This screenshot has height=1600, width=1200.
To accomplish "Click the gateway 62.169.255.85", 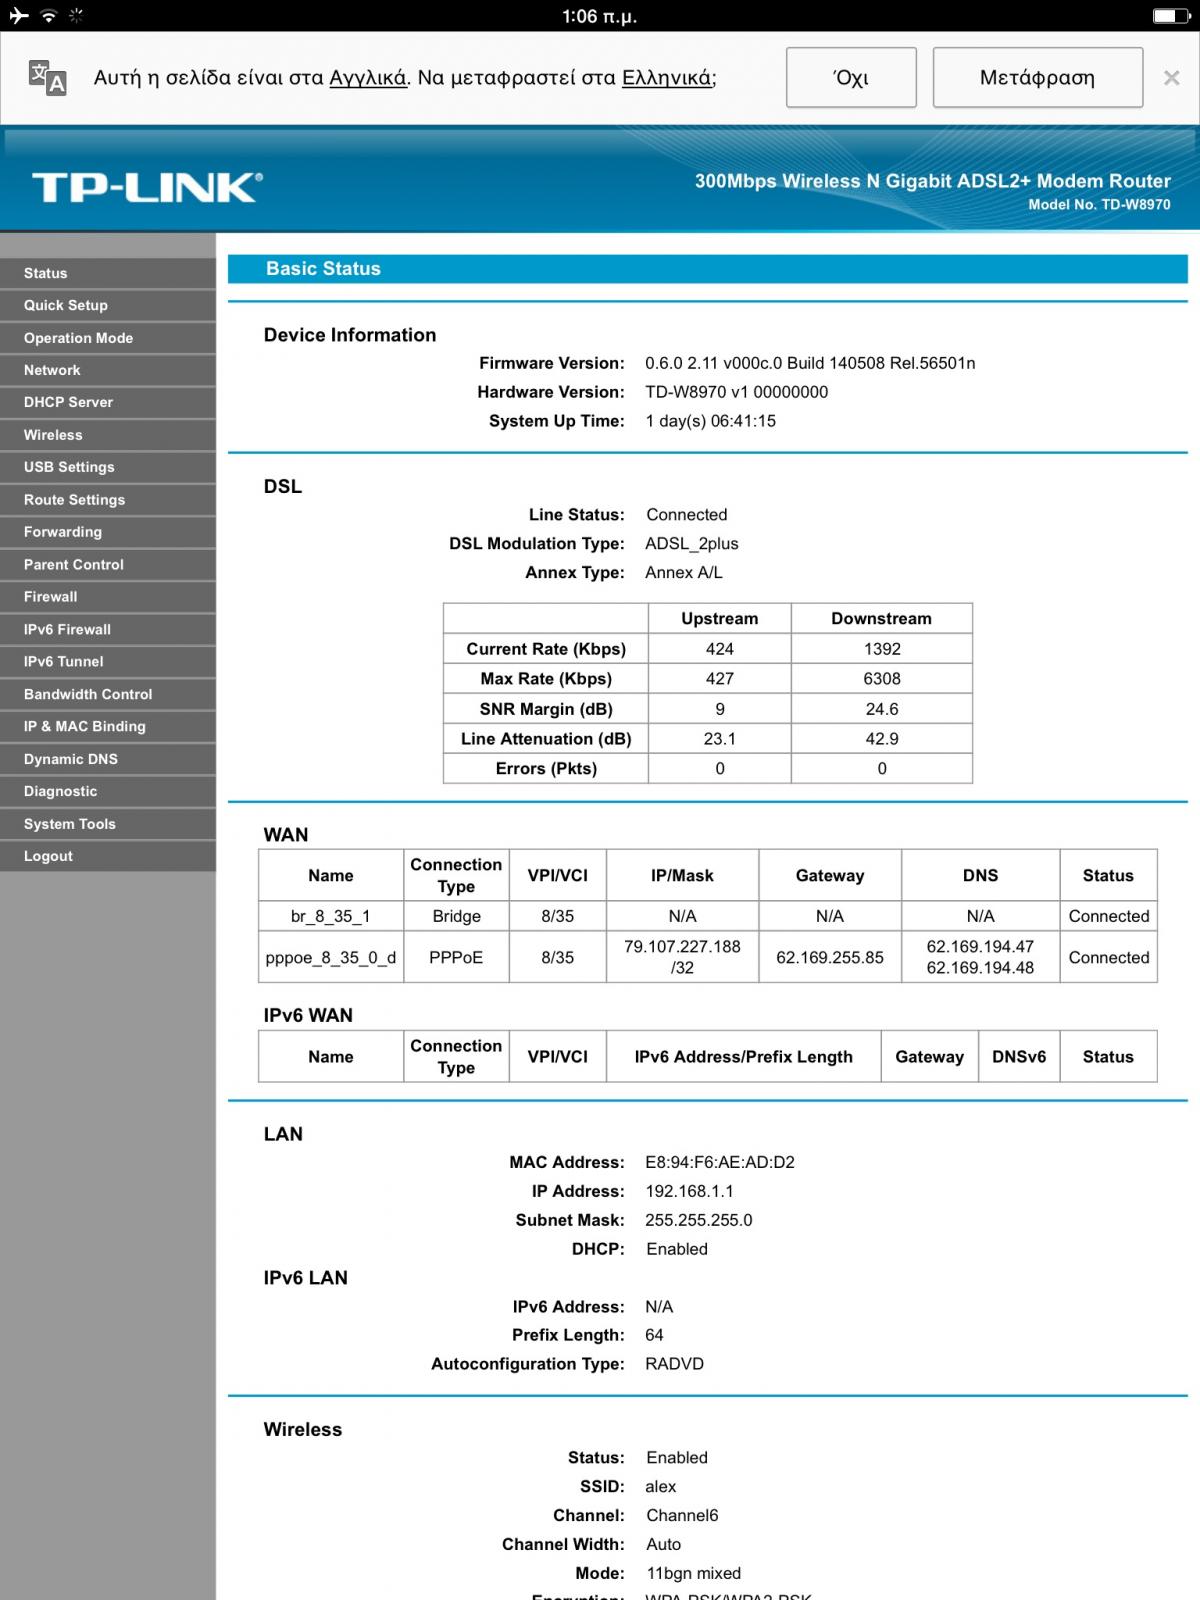I will click(x=830, y=958).
